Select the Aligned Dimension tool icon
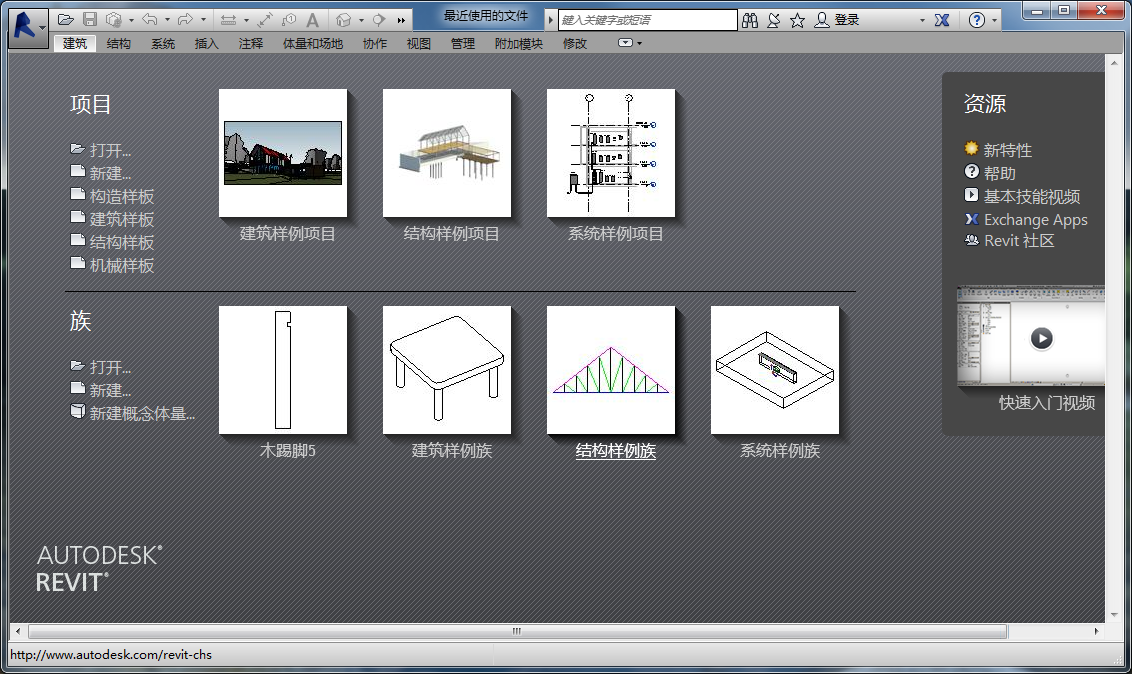The height and width of the screenshot is (674, 1132). click(265, 19)
